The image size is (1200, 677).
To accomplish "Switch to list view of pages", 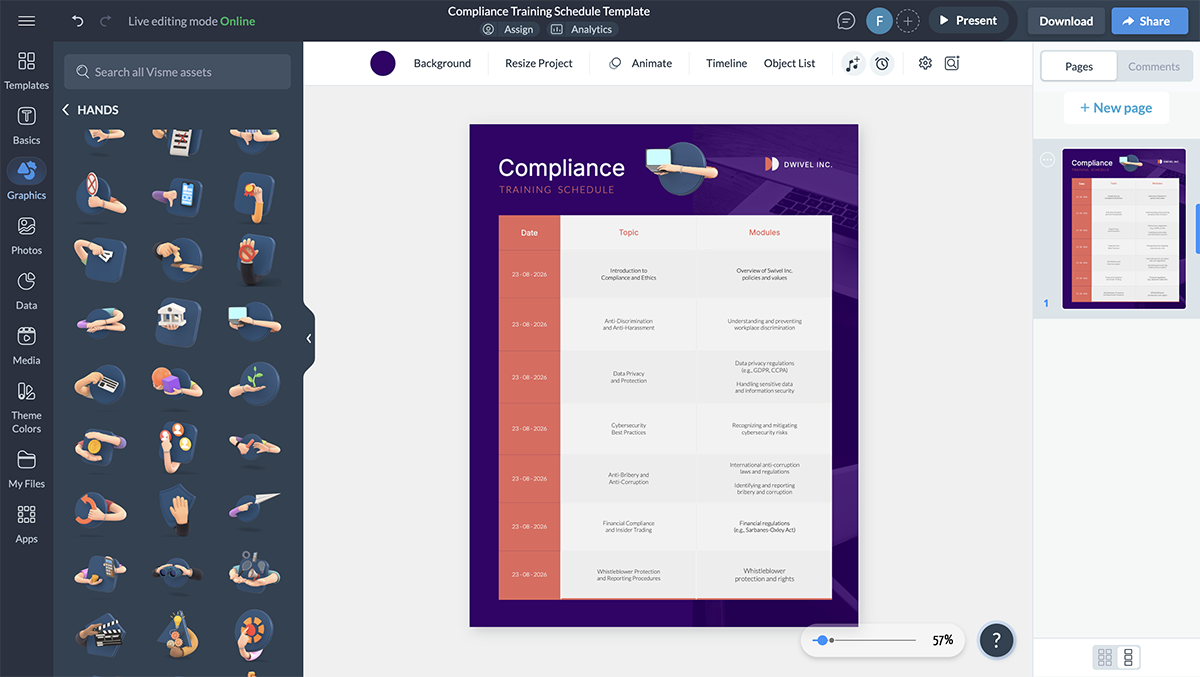I will click(x=1128, y=657).
